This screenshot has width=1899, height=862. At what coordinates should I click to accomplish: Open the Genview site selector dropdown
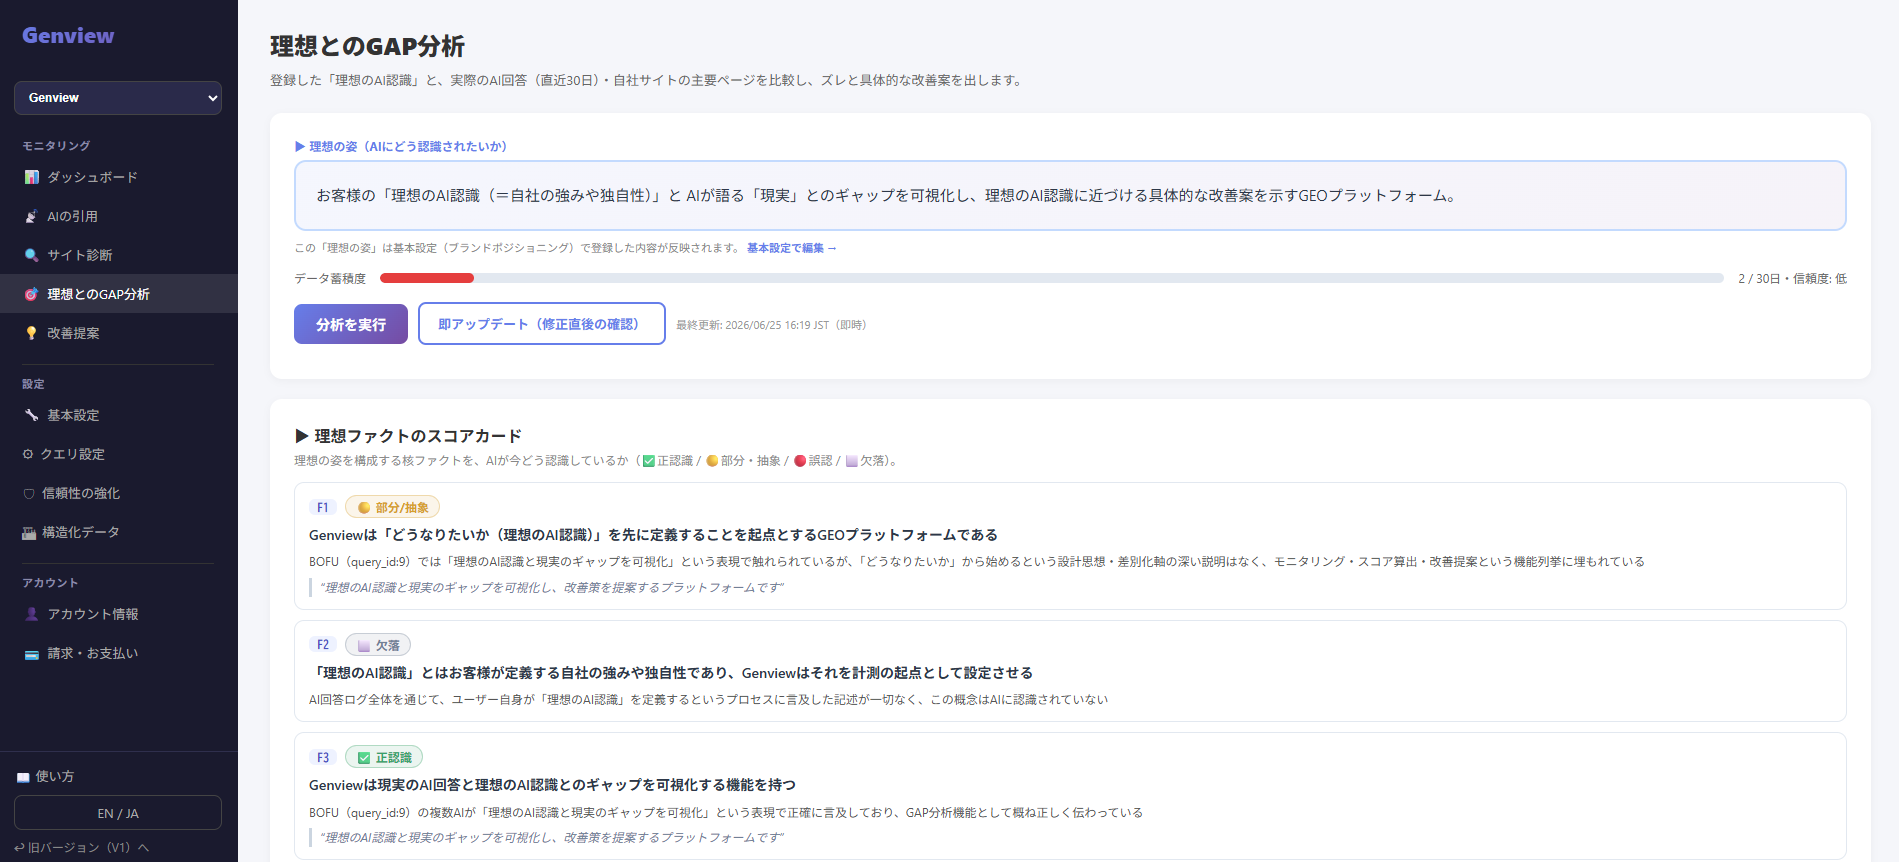click(118, 98)
